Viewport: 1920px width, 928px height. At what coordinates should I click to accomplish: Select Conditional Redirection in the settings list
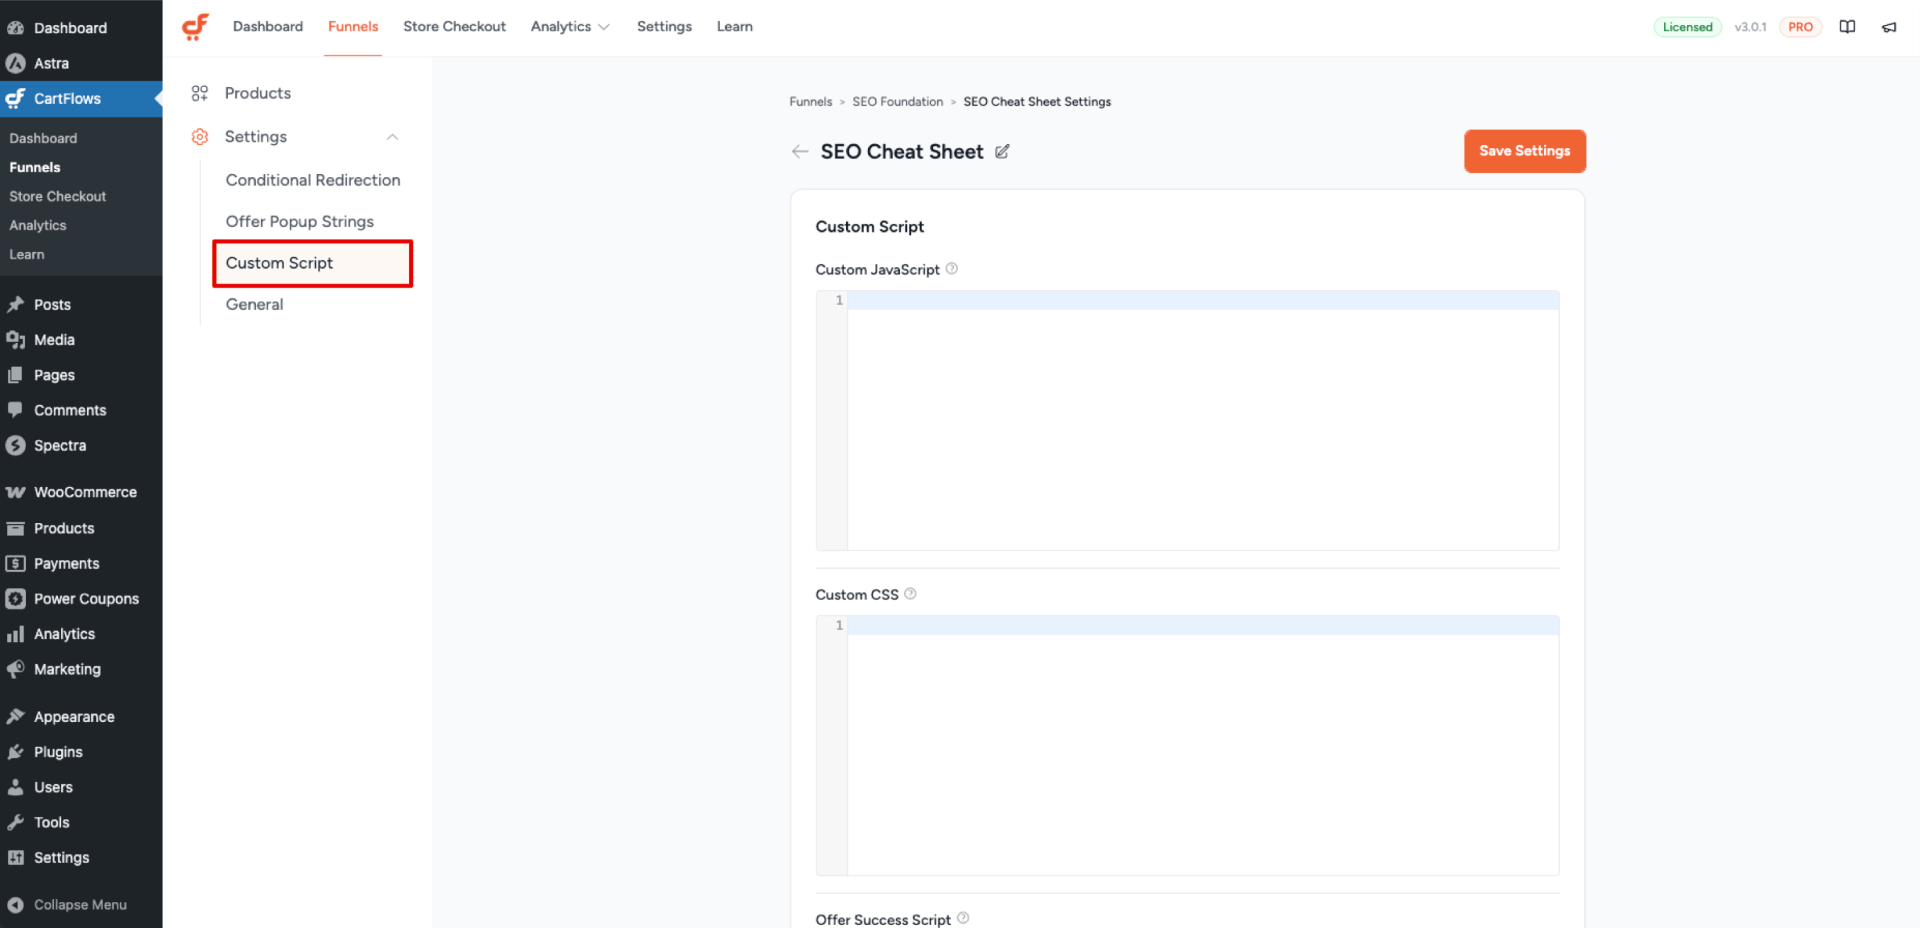tap(313, 180)
